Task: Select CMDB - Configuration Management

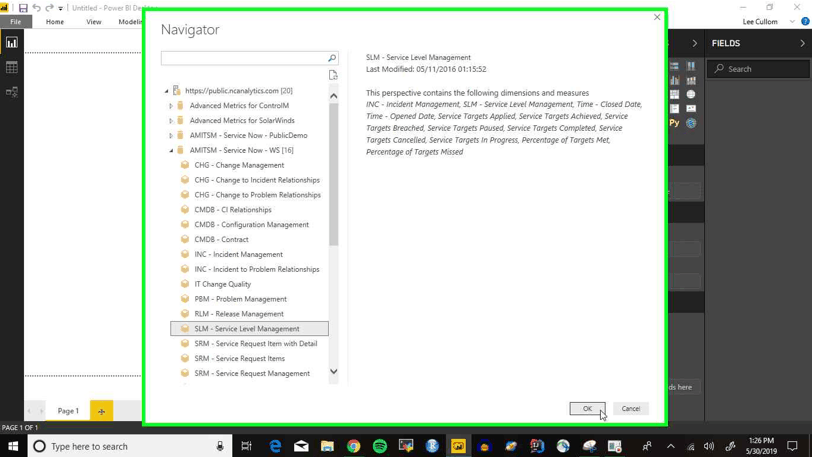Action: [251, 225]
